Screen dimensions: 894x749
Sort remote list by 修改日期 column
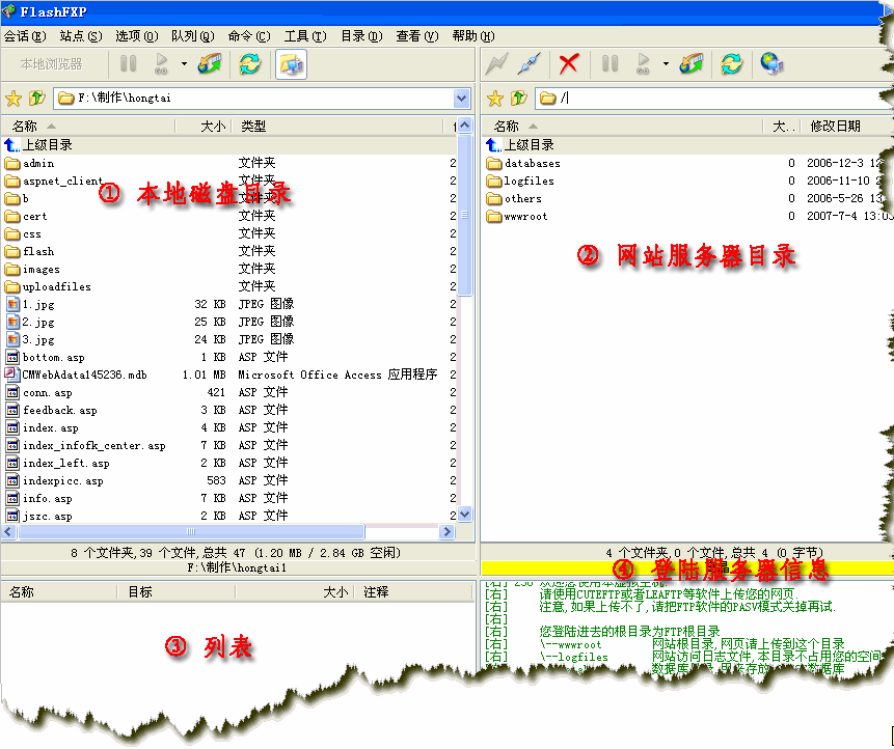tap(834, 126)
